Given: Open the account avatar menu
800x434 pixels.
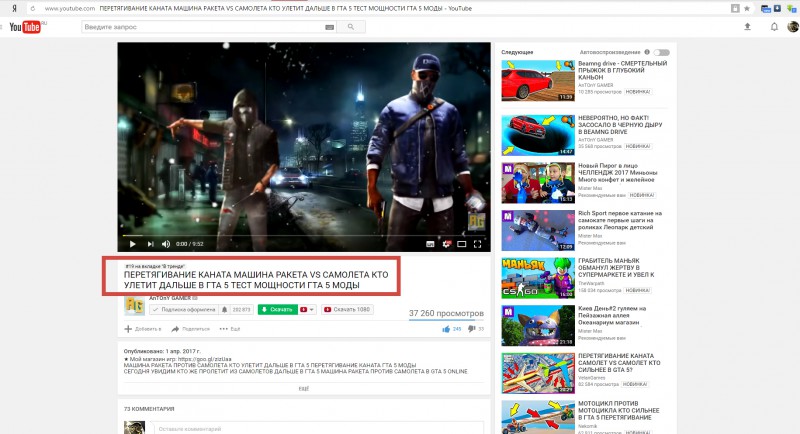Looking at the screenshot, I should [x=793, y=27].
